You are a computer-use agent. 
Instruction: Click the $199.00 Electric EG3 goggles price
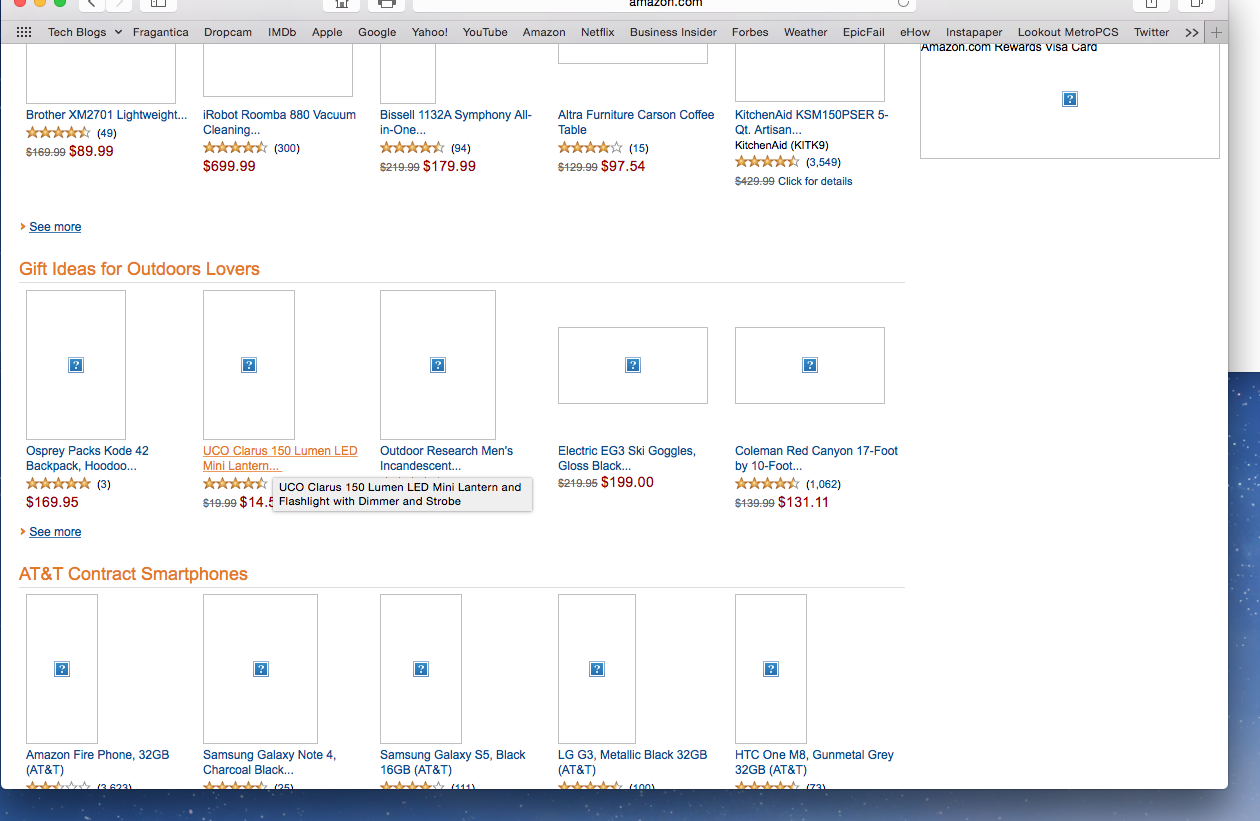click(x=627, y=482)
